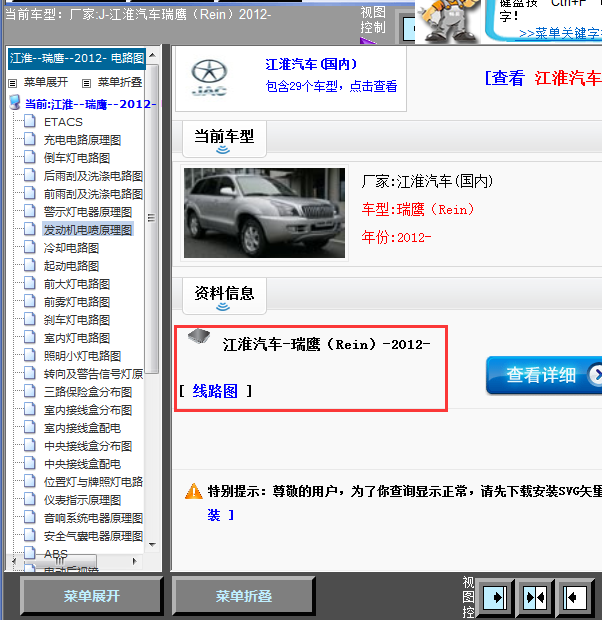This screenshot has height=620, width=602.
Task: Click the square icon before 菜单折叠
Action: pos(86,83)
